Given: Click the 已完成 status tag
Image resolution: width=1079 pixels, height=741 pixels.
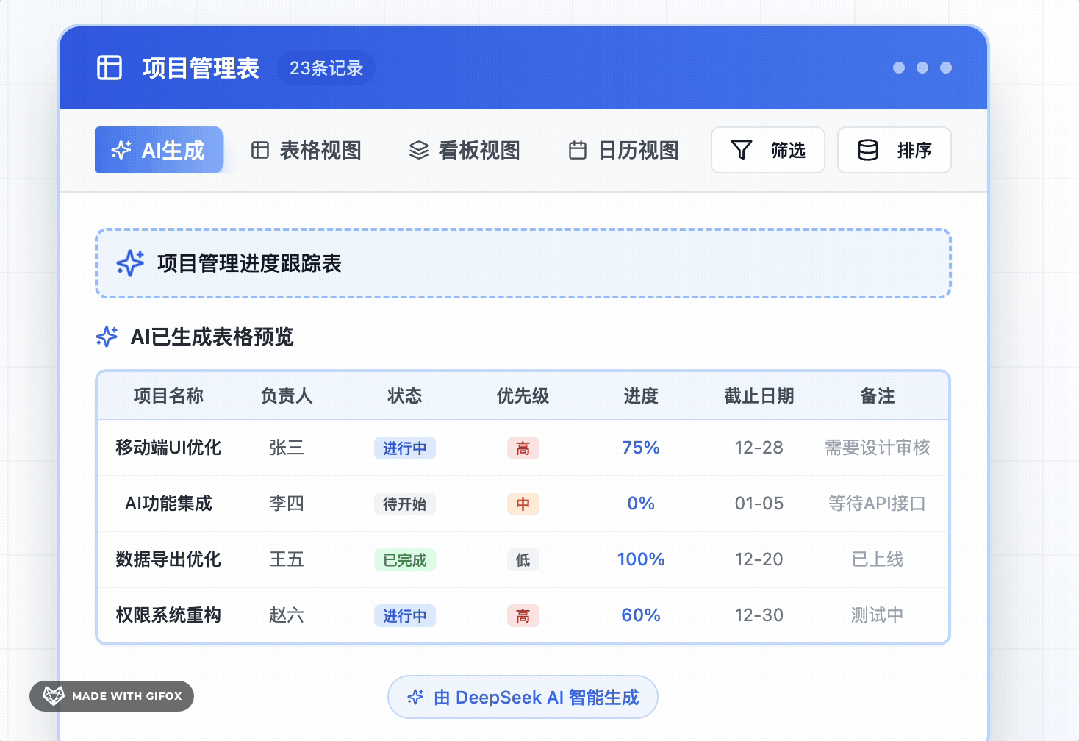Looking at the screenshot, I should click(405, 559).
